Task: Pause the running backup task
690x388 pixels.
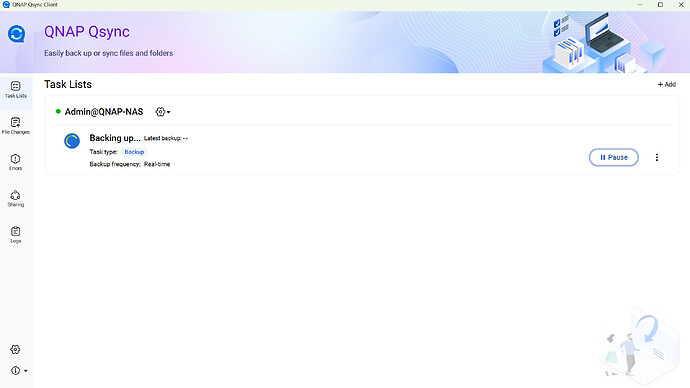Action: (x=613, y=157)
